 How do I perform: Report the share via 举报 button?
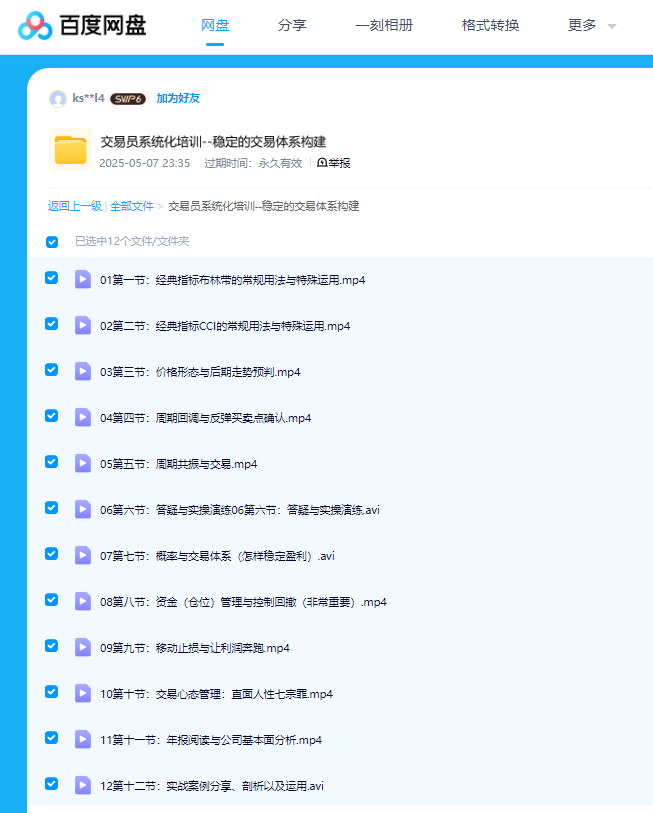[334, 163]
